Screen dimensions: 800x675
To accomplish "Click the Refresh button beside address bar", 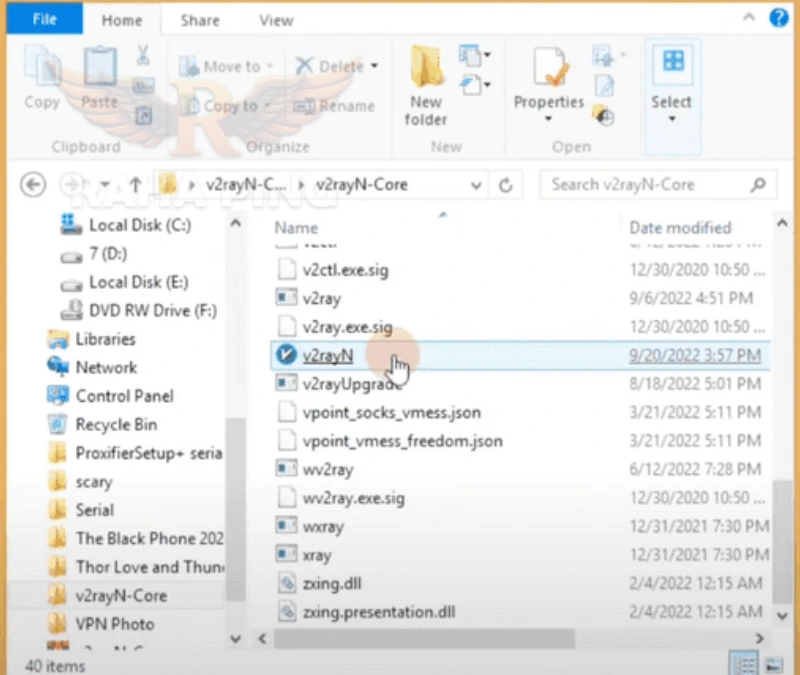I will tap(506, 185).
